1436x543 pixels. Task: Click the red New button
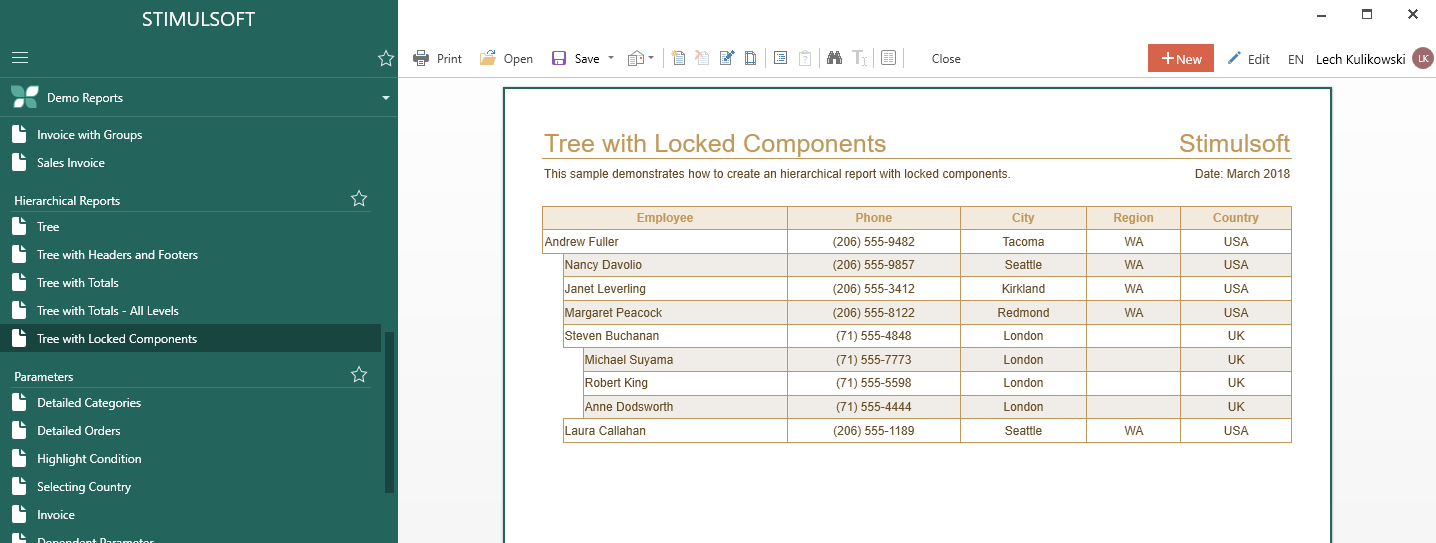1181,58
